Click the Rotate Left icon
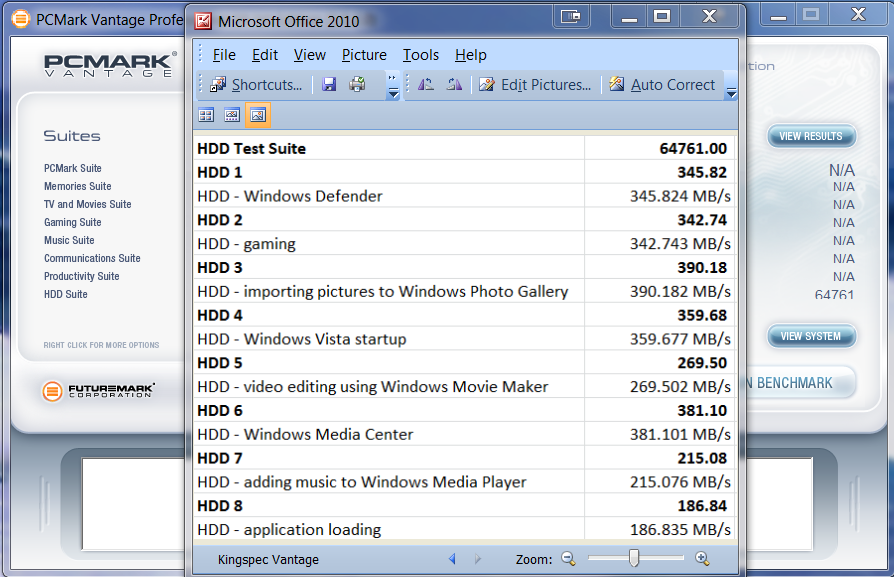Image resolution: width=894 pixels, height=577 pixels. [x=426, y=85]
